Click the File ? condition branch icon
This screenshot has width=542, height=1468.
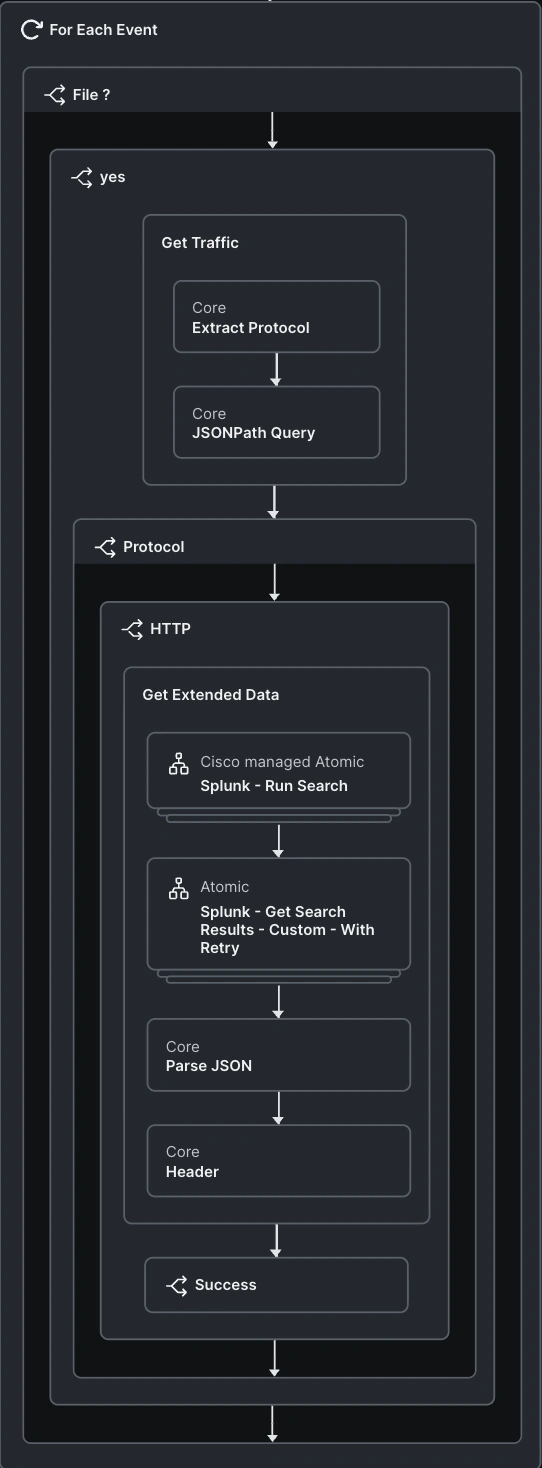coord(55,95)
